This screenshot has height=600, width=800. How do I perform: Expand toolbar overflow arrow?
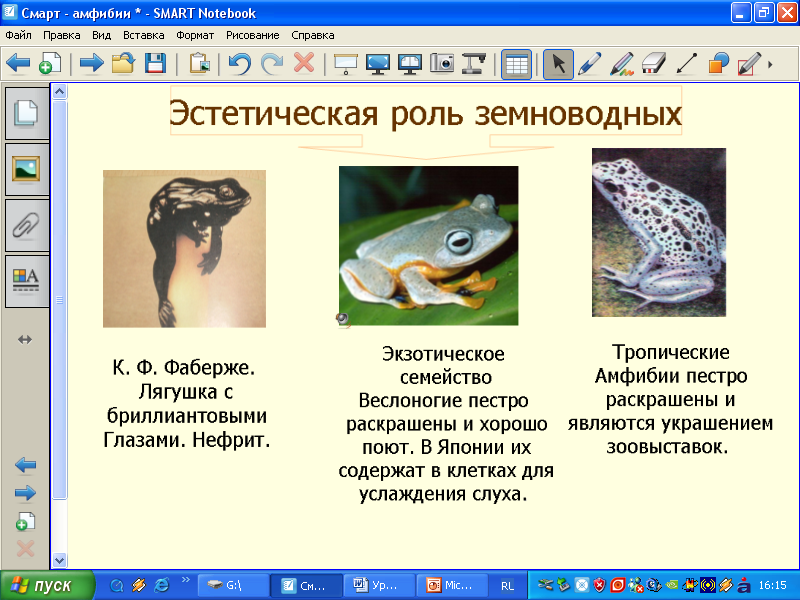(770, 64)
